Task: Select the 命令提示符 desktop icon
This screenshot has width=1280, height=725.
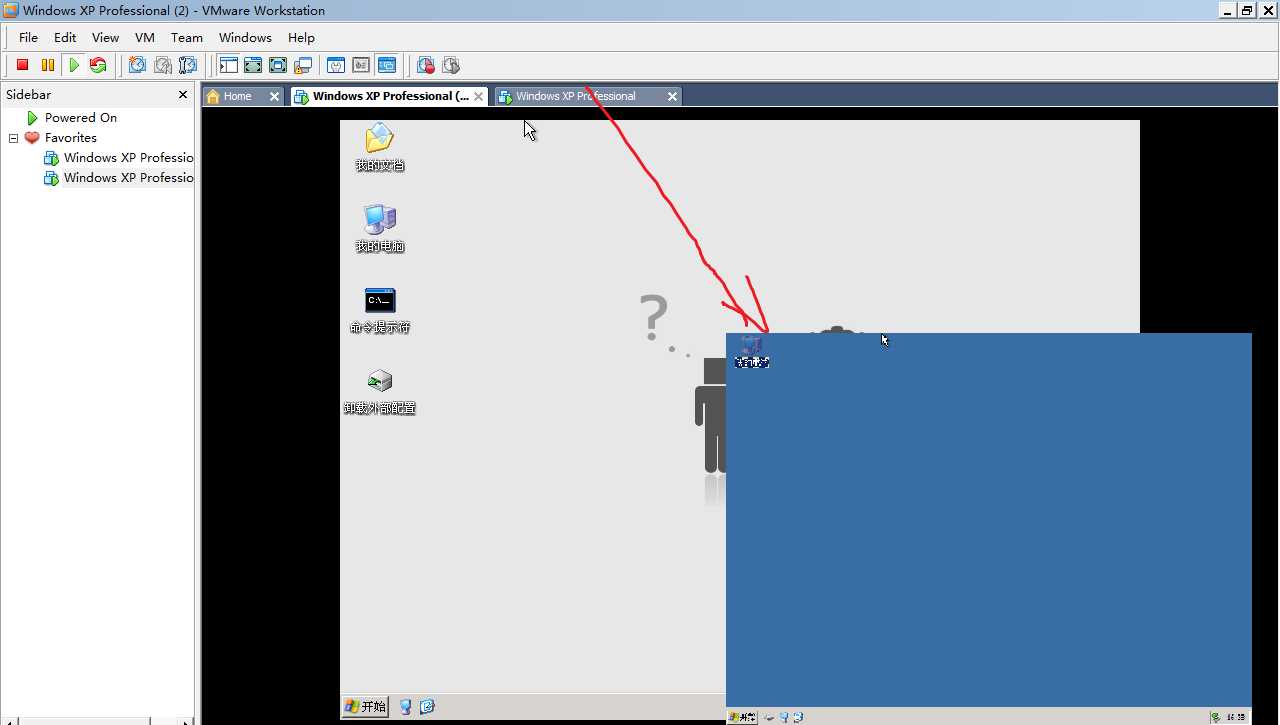Action: [x=380, y=310]
